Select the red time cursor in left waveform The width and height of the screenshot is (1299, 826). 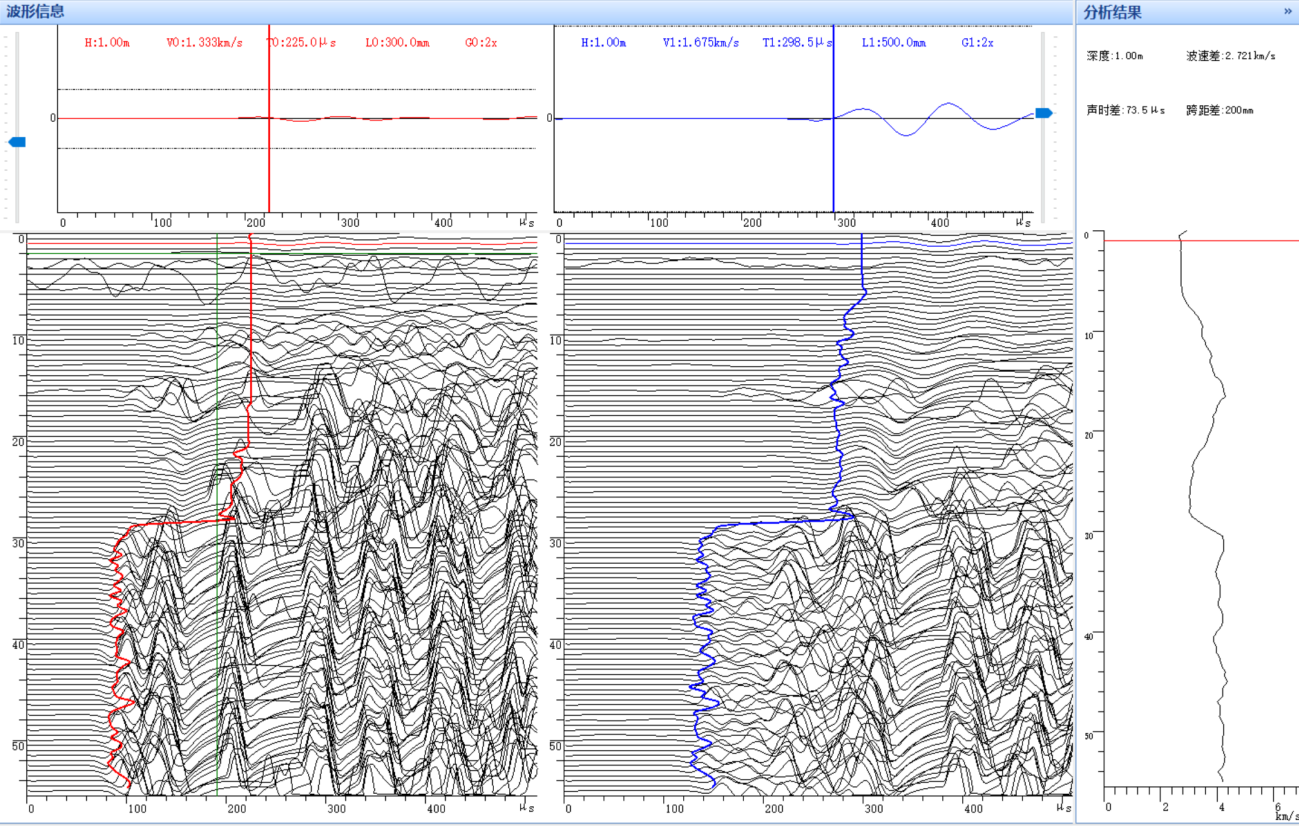269,160
